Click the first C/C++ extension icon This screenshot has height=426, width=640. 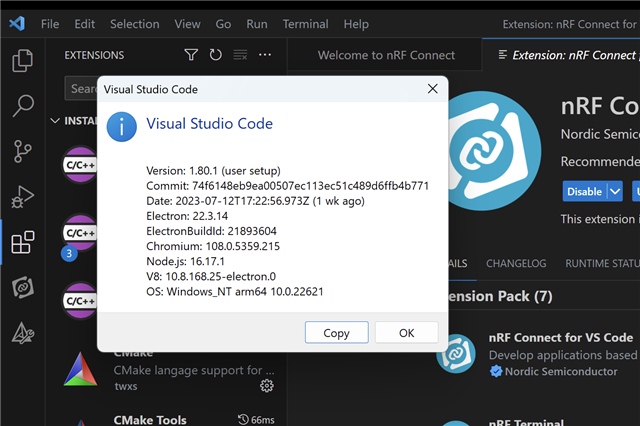click(x=80, y=165)
